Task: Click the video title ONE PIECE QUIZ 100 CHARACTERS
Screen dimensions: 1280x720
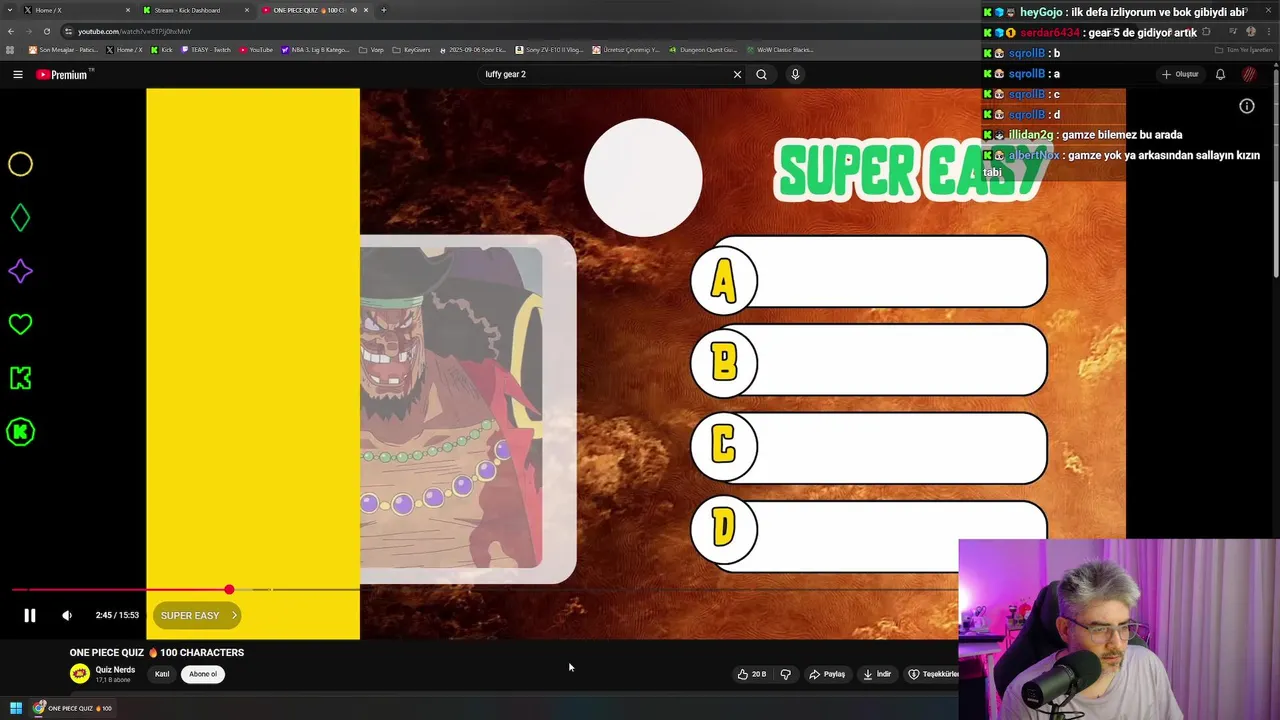Action: pos(157,652)
